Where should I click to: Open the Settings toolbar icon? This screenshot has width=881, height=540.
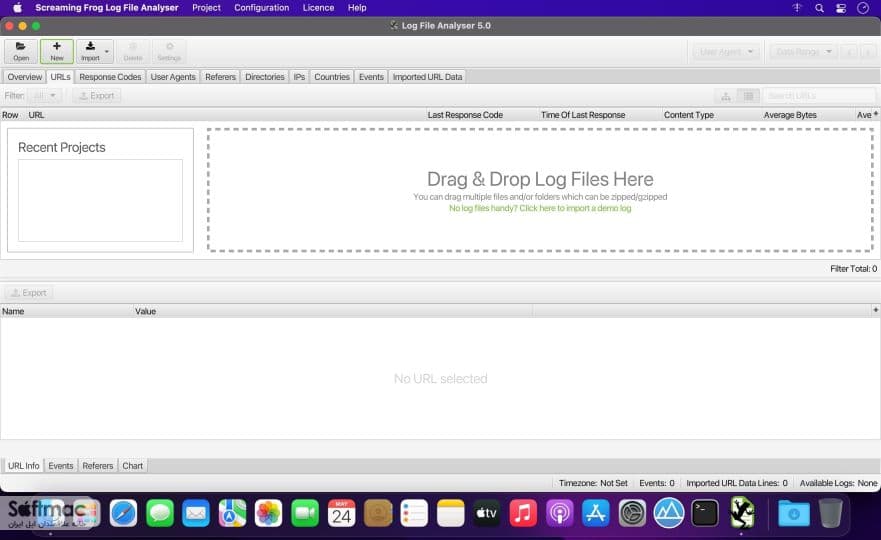(169, 51)
